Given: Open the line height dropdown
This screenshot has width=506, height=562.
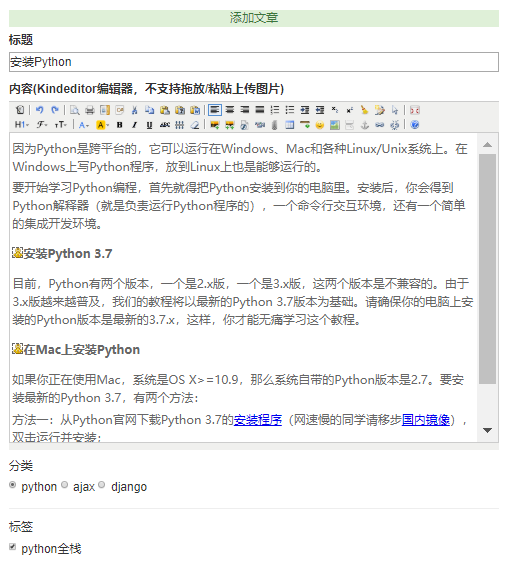Looking at the screenshot, I should pyautogui.click(x=180, y=125).
